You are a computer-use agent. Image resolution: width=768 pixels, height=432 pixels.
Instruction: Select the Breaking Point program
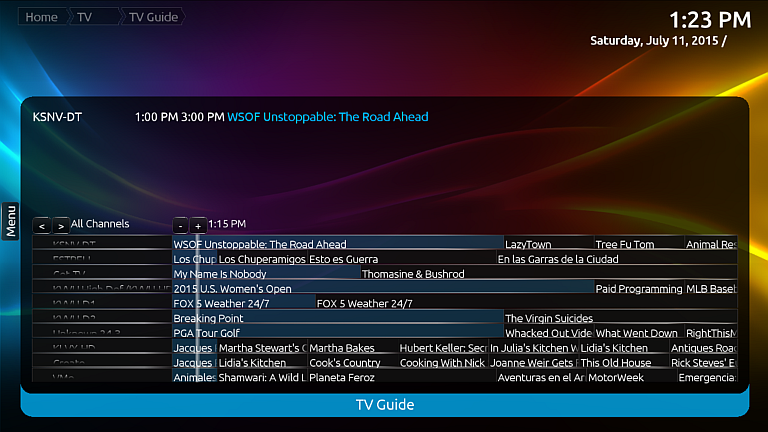(x=337, y=318)
